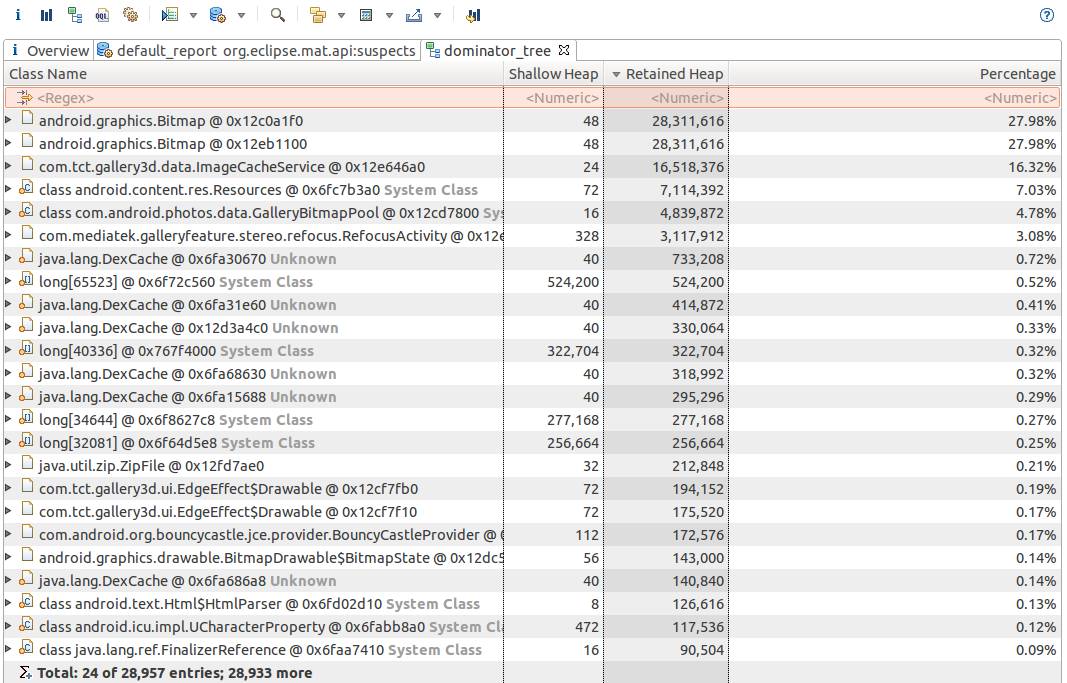Open the dominator tree toolbar icon
The width and height of the screenshot is (1067, 683).
point(74,15)
